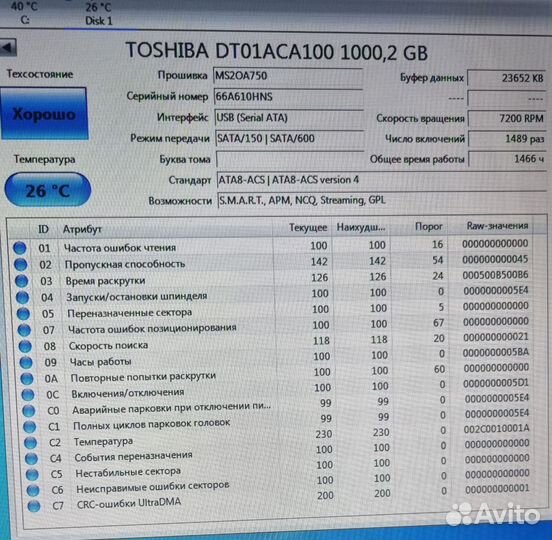Click the transfer mode field SATA/150 | SATA/600

click(x=290, y=138)
